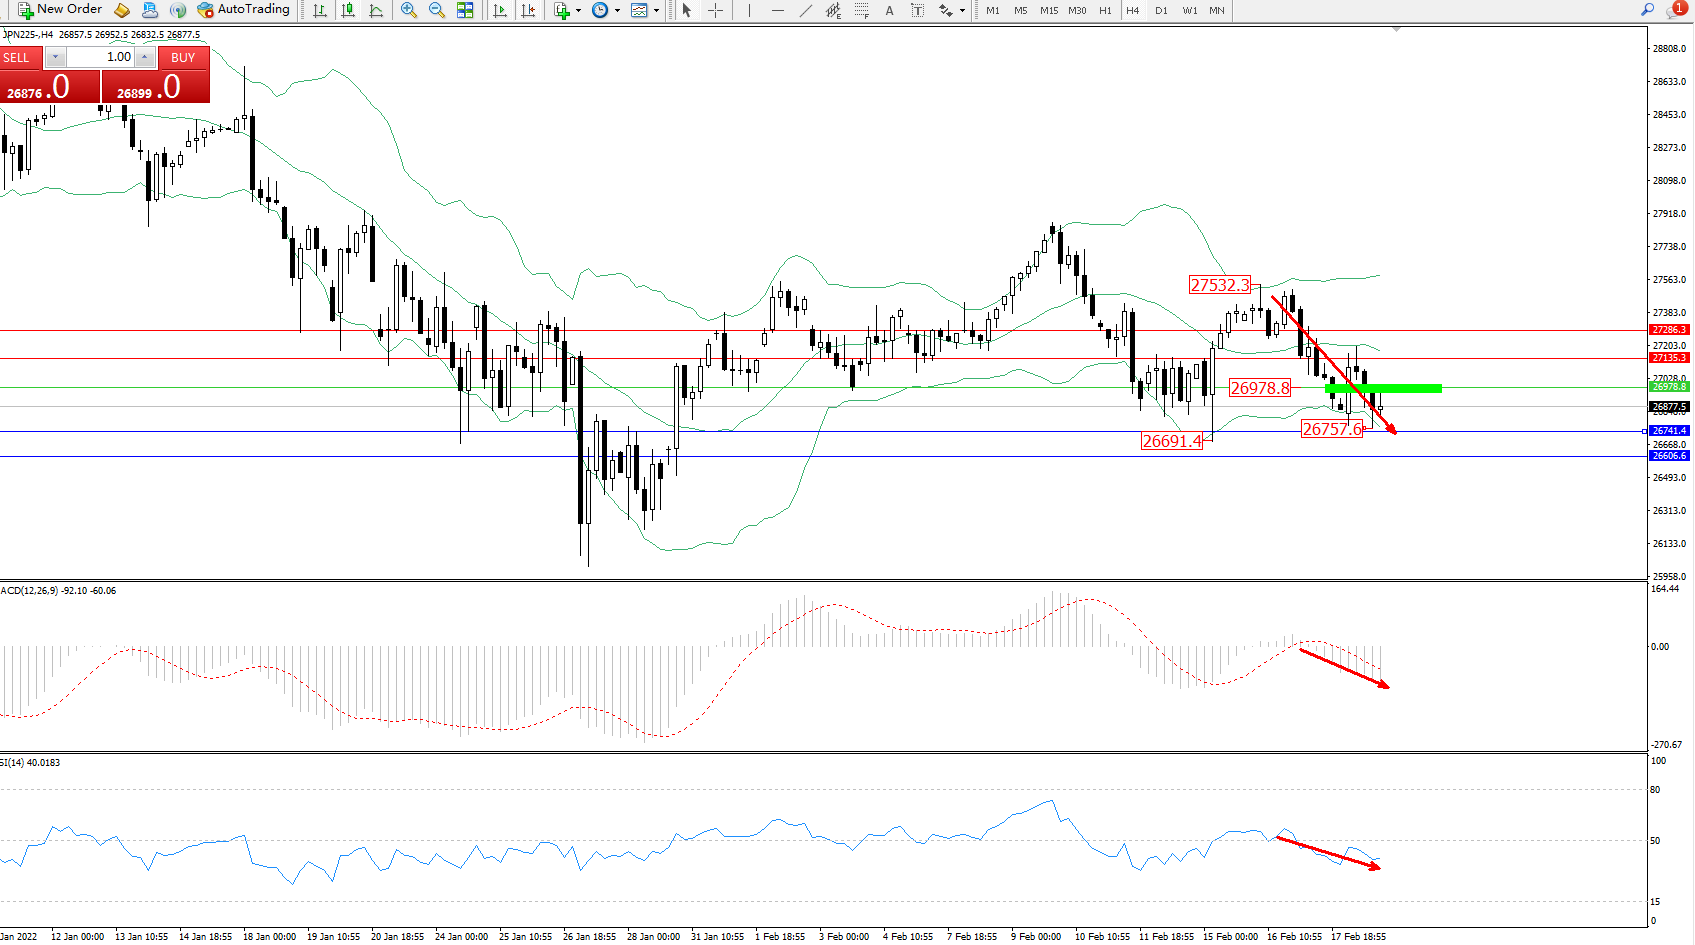This screenshot has height=945, width=1695.
Task: Open the Indicators list dropdown arrow
Action: [578, 10]
